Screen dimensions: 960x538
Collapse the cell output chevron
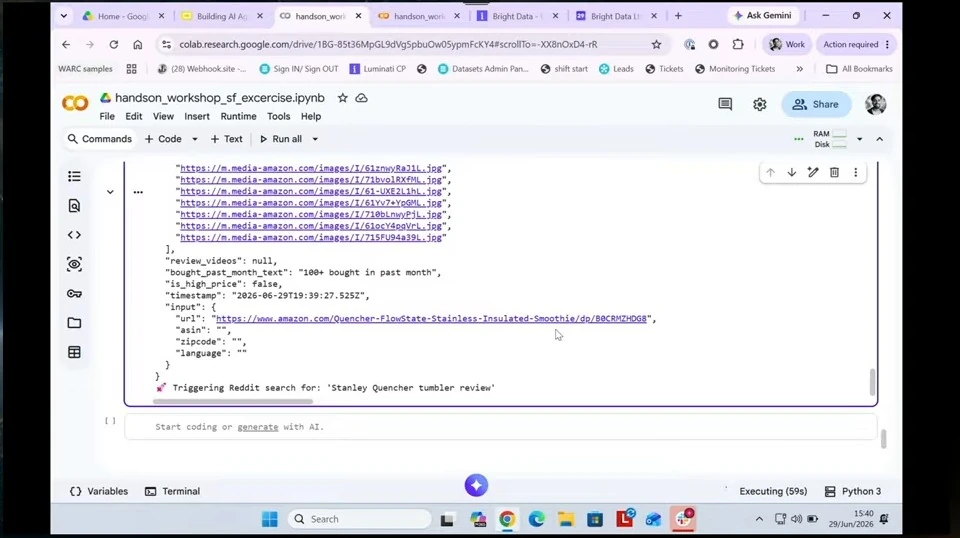point(110,192)
